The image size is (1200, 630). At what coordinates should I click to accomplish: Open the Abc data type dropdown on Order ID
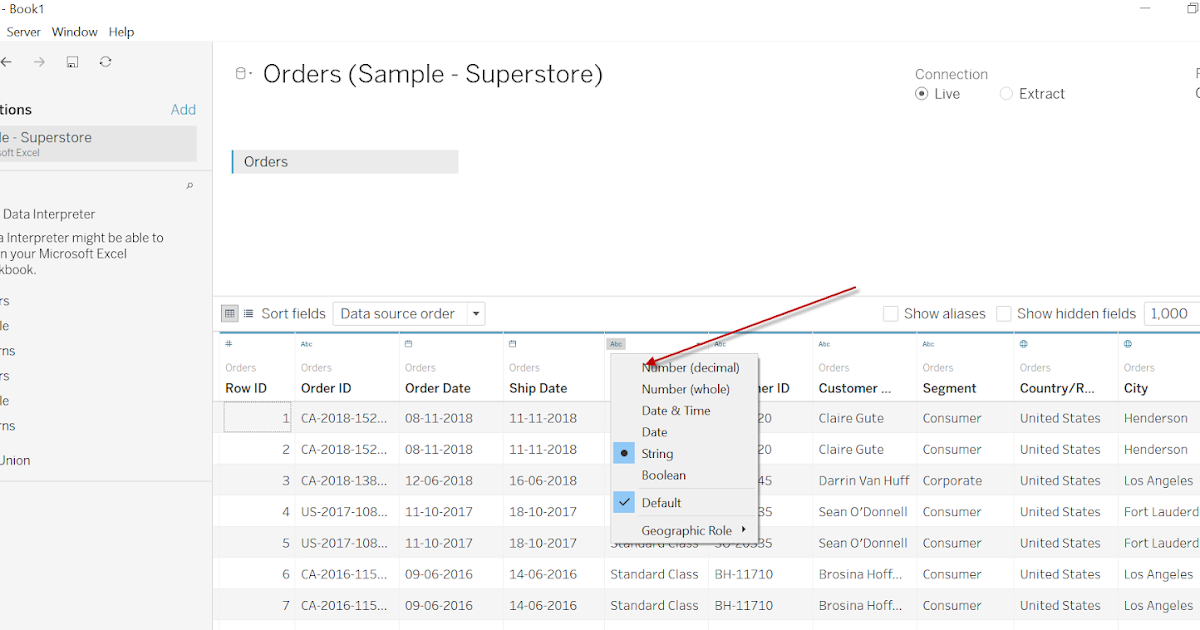[x=306, y=343]
